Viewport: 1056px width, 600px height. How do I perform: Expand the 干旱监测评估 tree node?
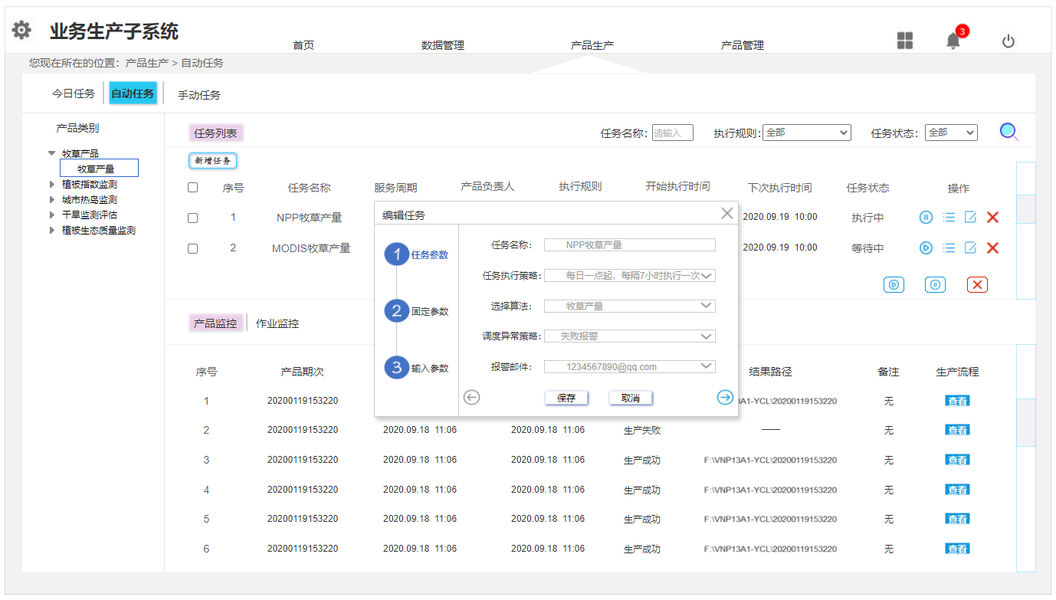(52, 215)
